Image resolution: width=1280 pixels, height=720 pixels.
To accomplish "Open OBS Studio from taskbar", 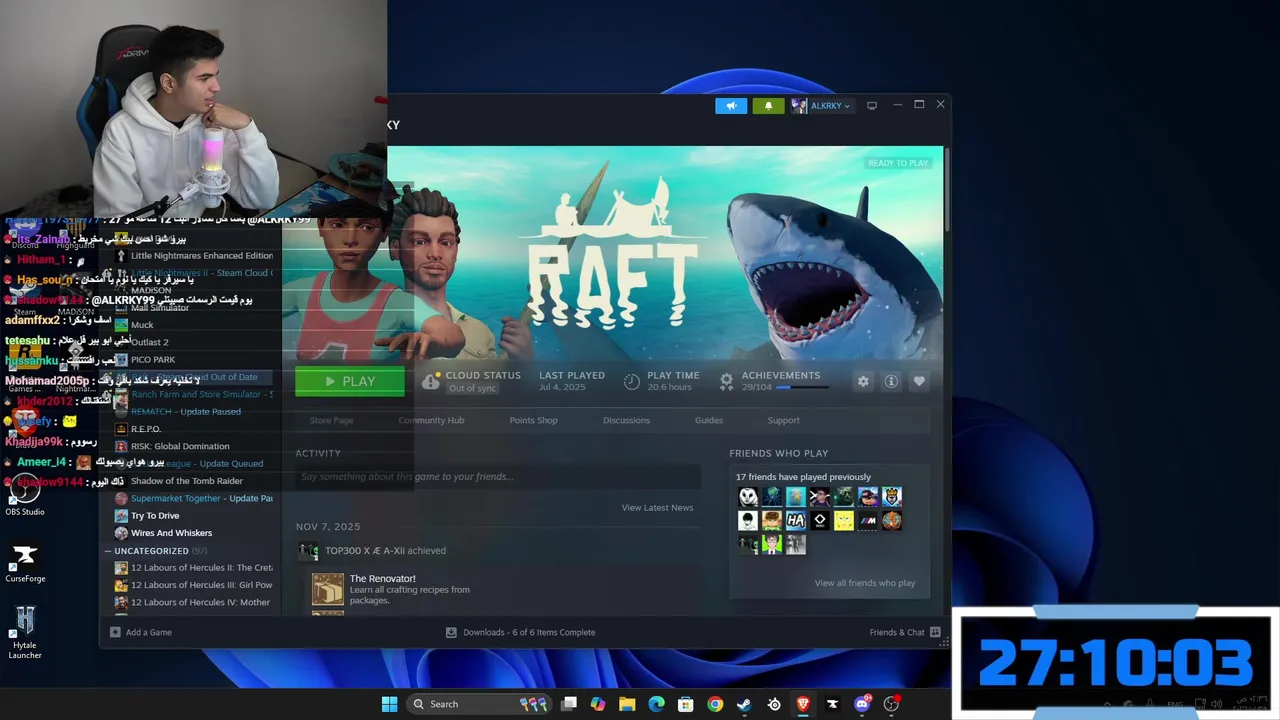I will pyautogui.click(x=891, y=704).
